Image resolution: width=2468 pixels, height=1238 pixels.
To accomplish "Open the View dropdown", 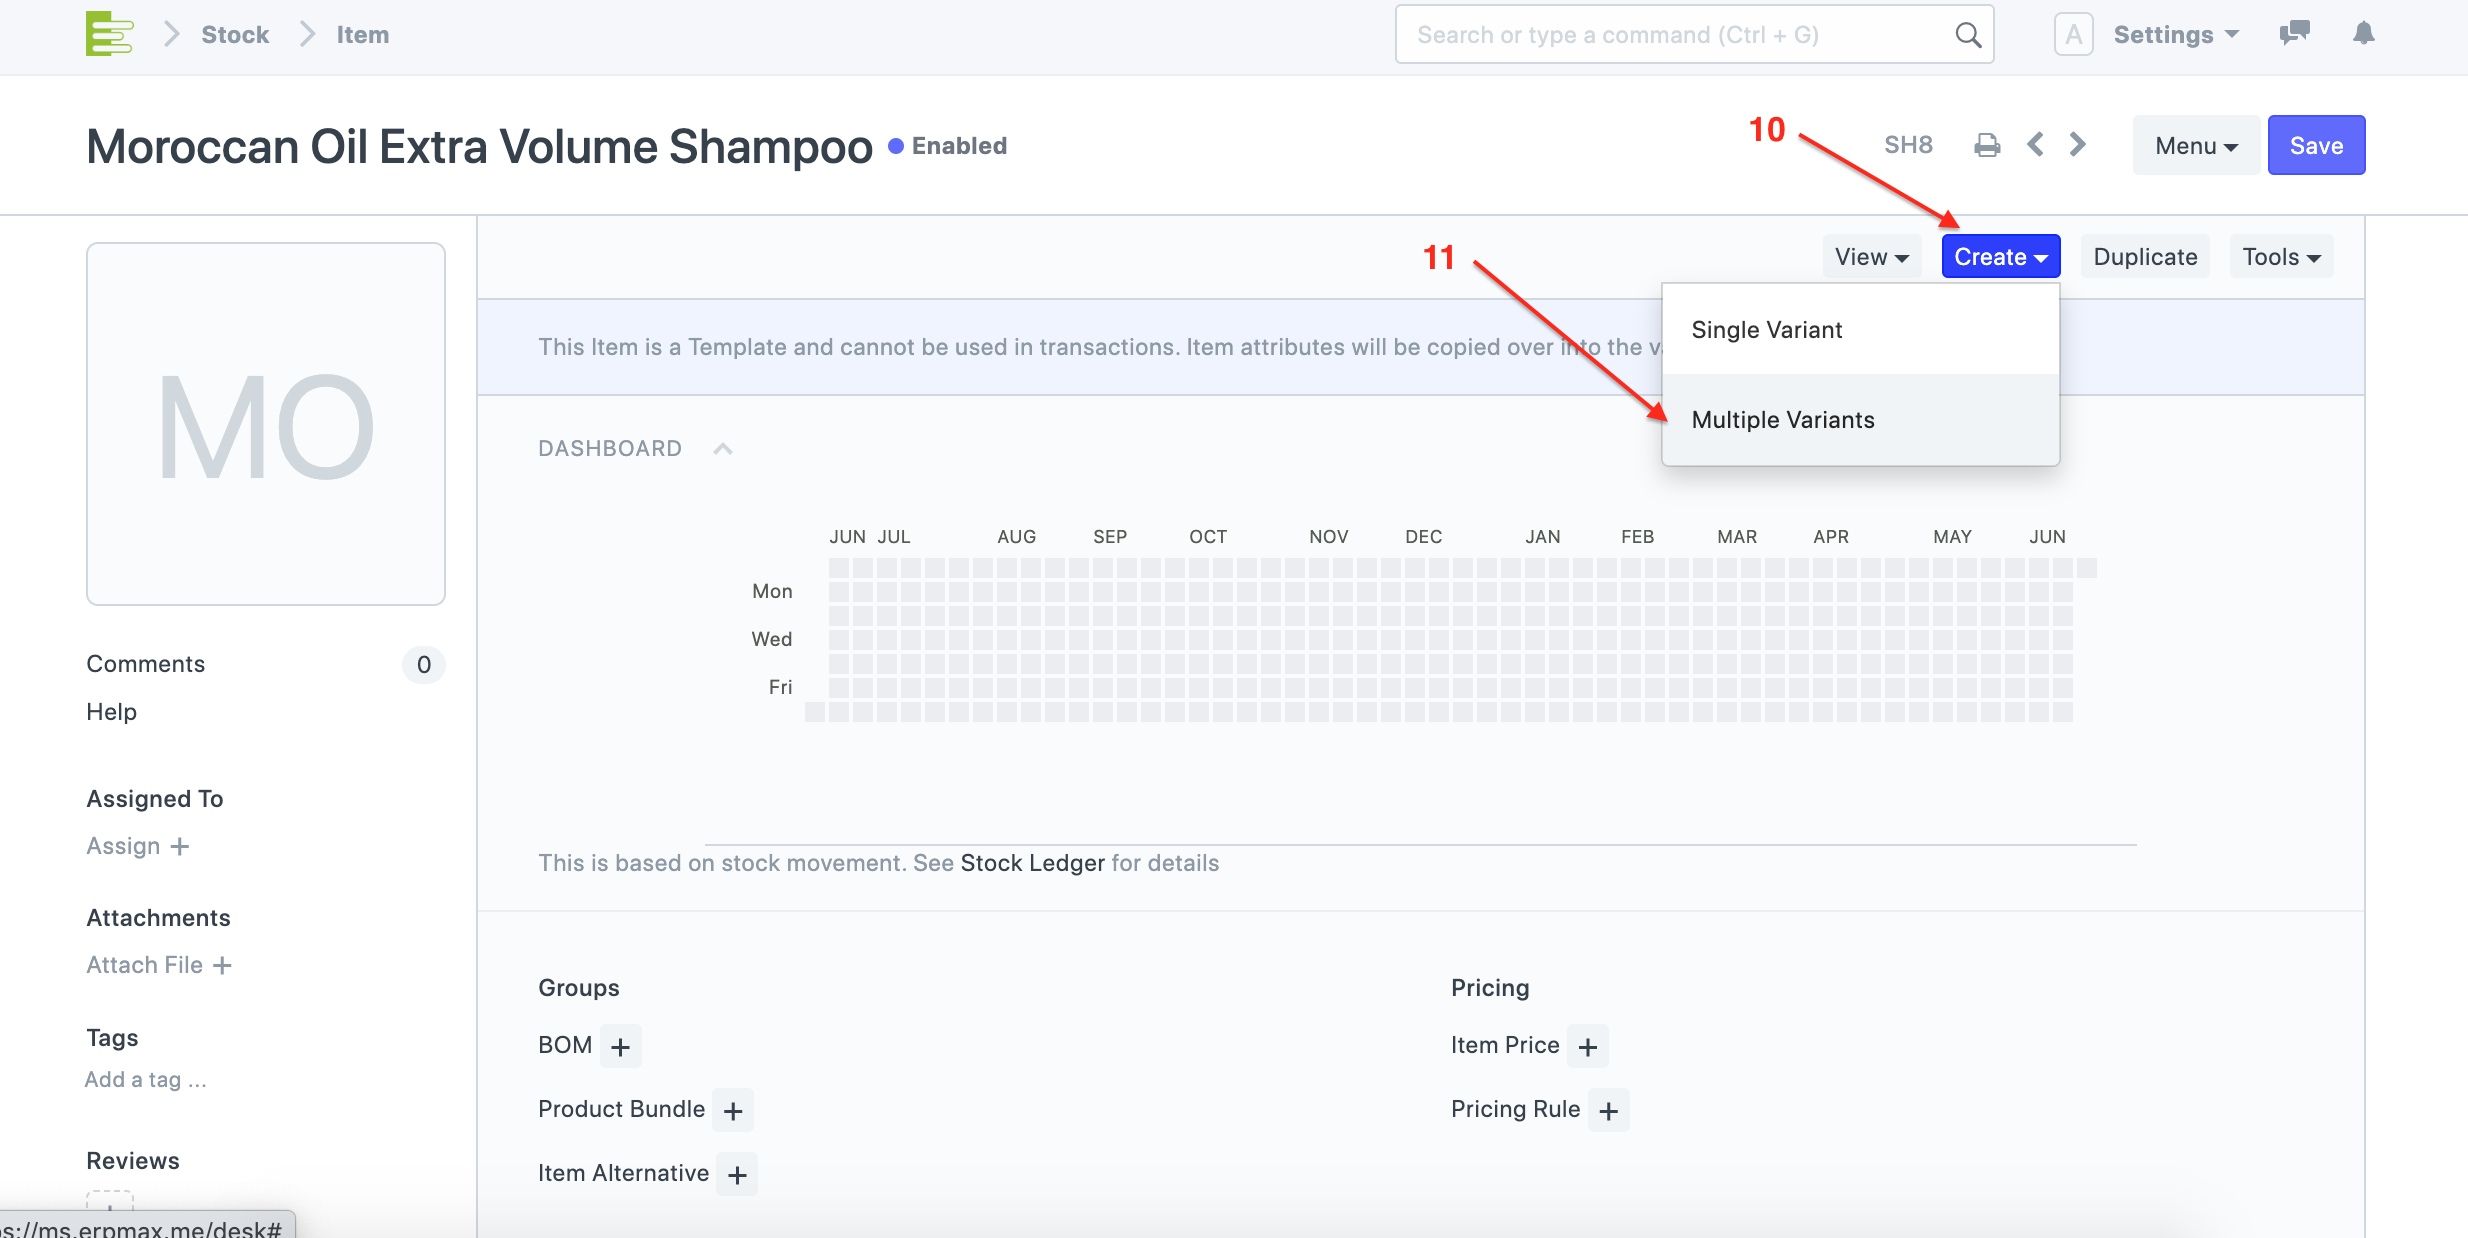I will [1871, 257].
